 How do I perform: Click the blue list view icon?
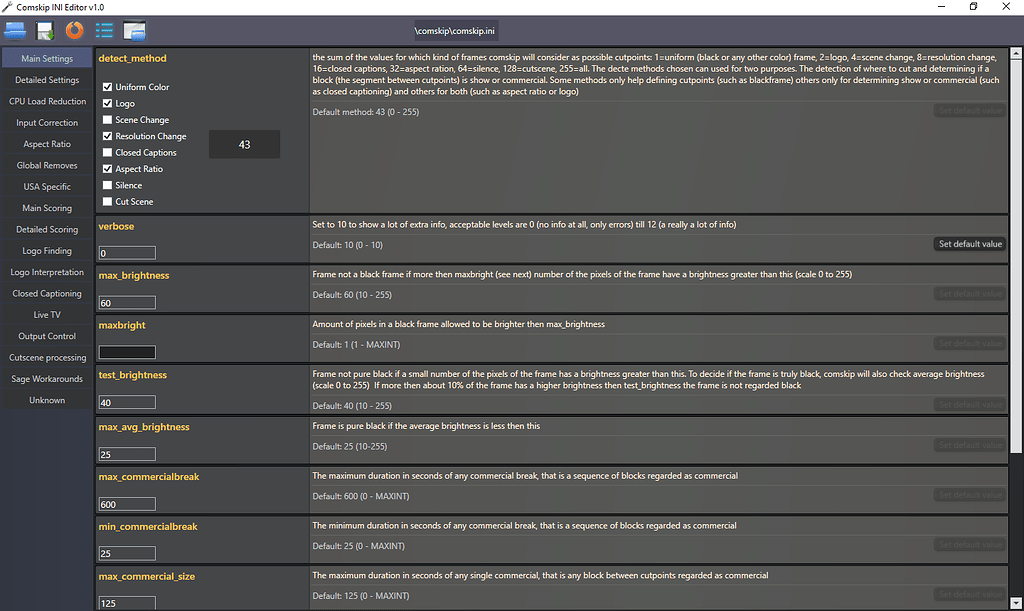click(x=104, y=30)
